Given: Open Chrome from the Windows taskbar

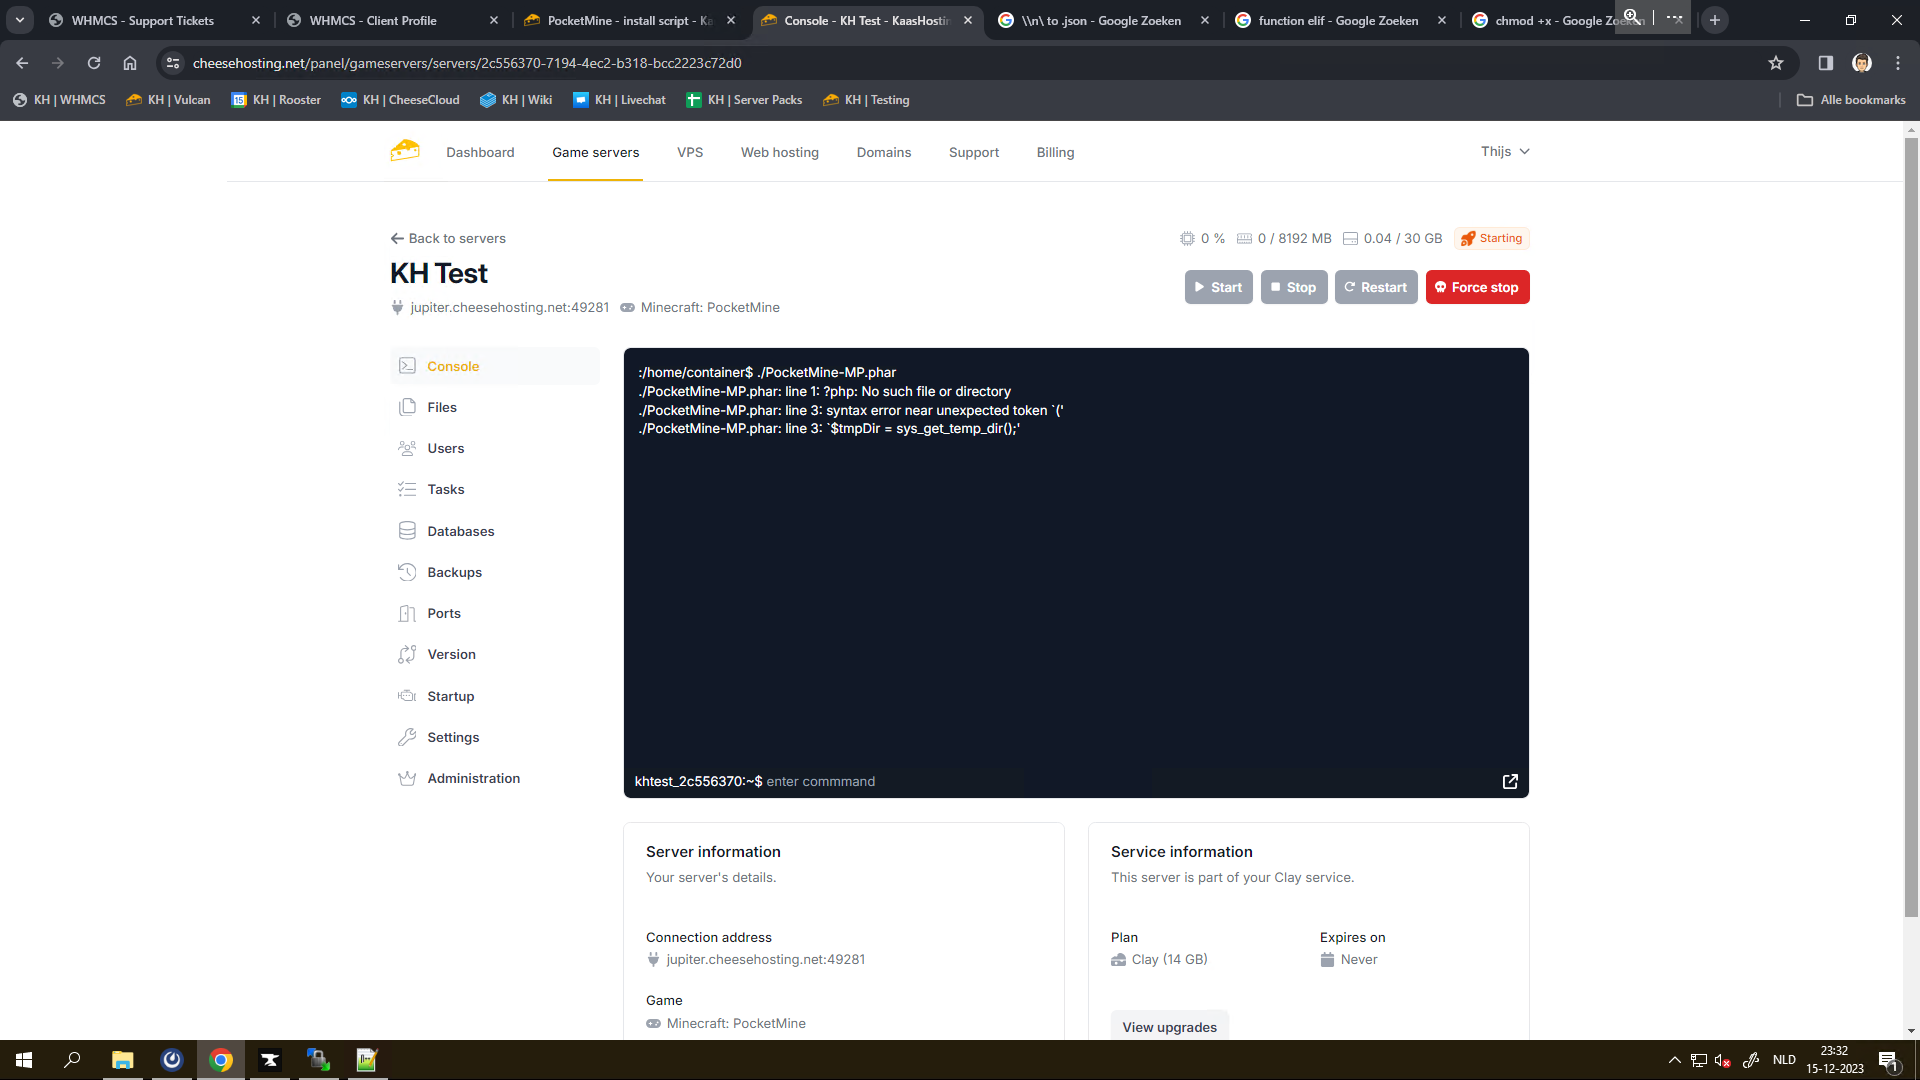Looking at the screenshot, I should point(221,1060).
